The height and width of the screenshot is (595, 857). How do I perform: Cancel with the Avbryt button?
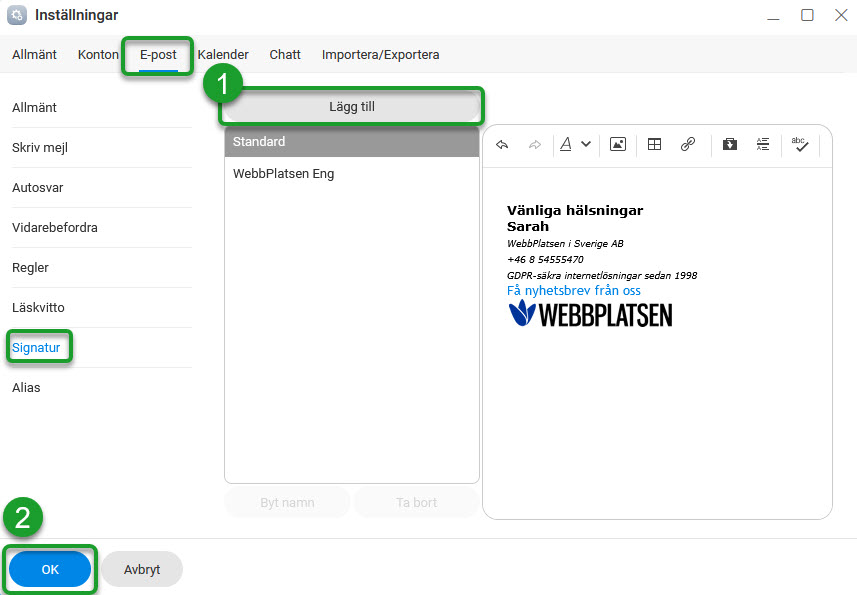141,569
